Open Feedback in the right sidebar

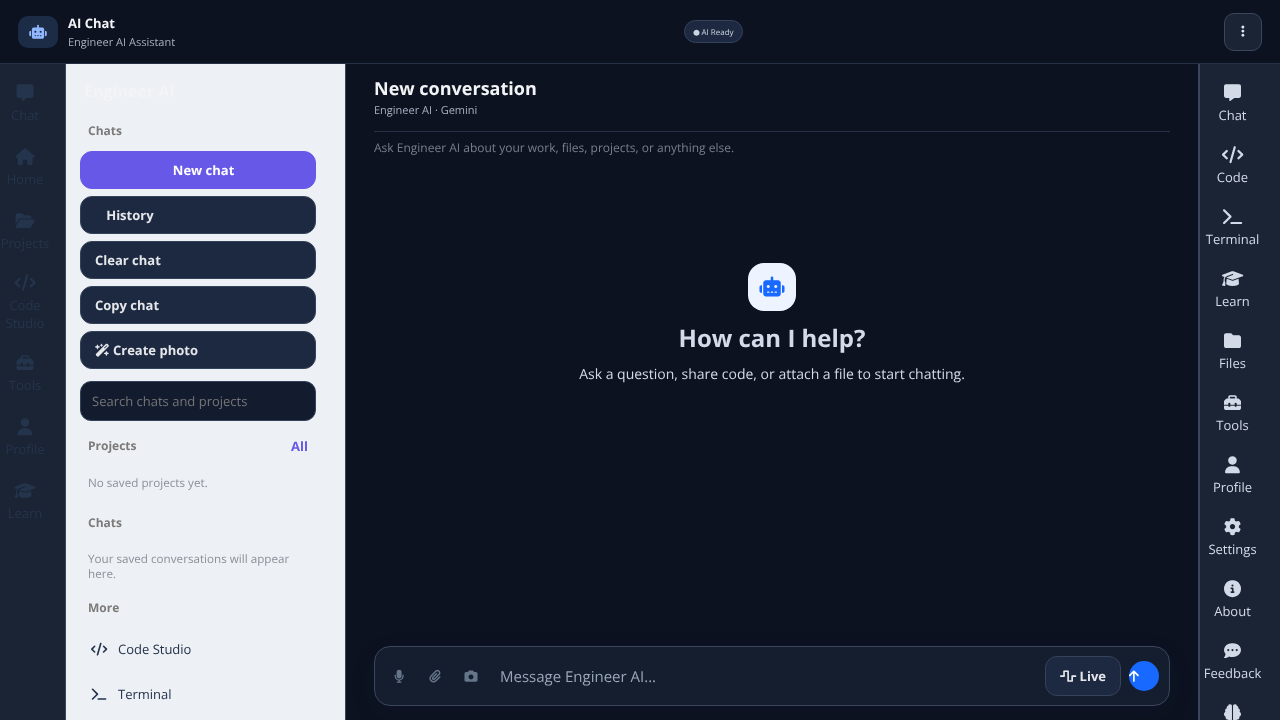point(1232,661)
